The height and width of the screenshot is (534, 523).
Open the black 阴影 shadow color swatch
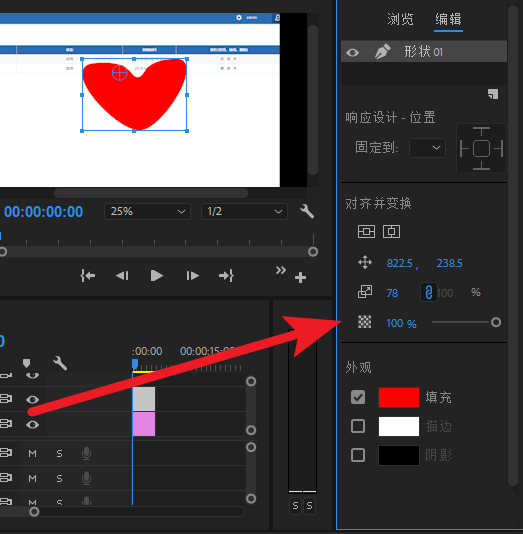(399, 455)
